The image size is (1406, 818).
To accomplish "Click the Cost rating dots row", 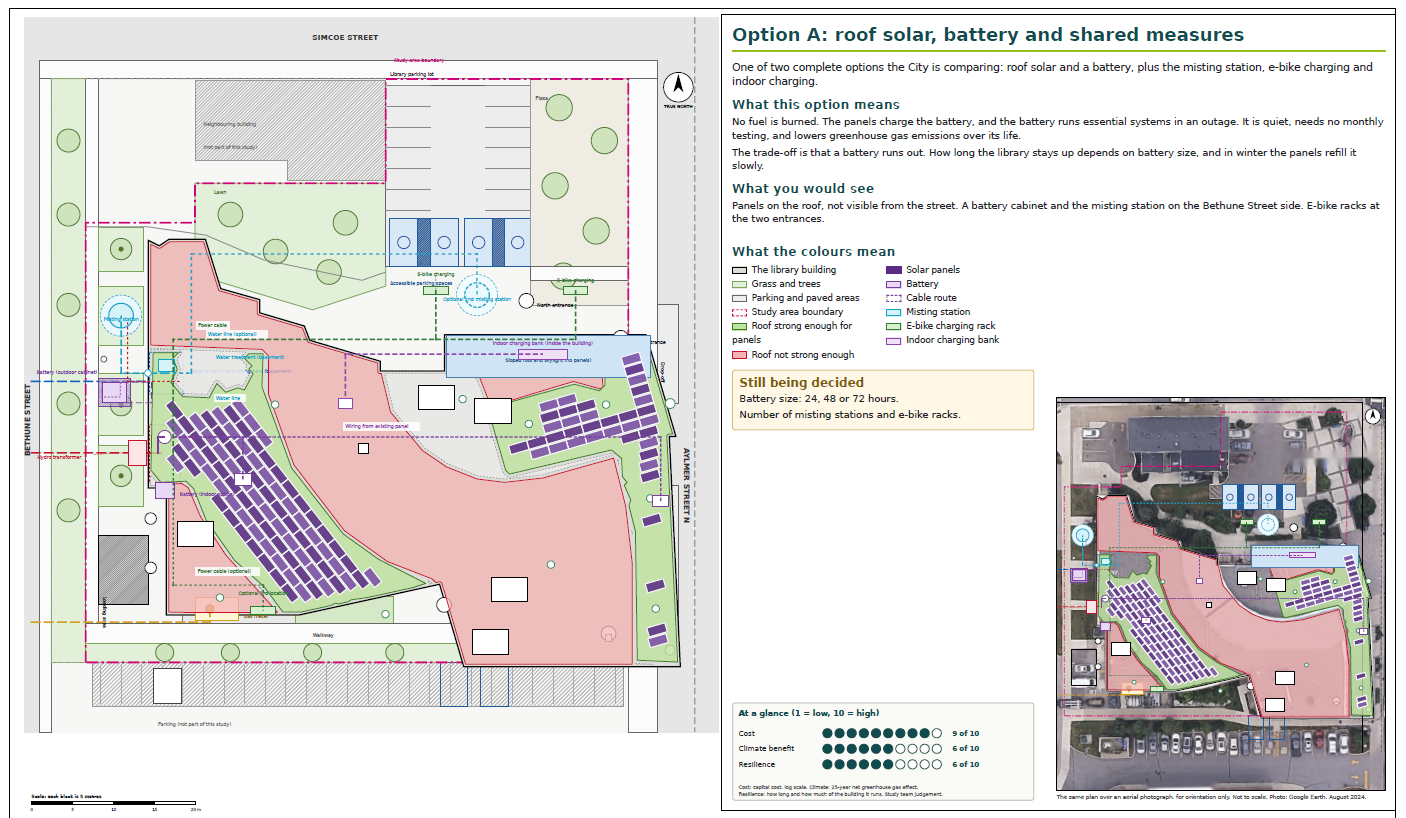I will [881, 733].
